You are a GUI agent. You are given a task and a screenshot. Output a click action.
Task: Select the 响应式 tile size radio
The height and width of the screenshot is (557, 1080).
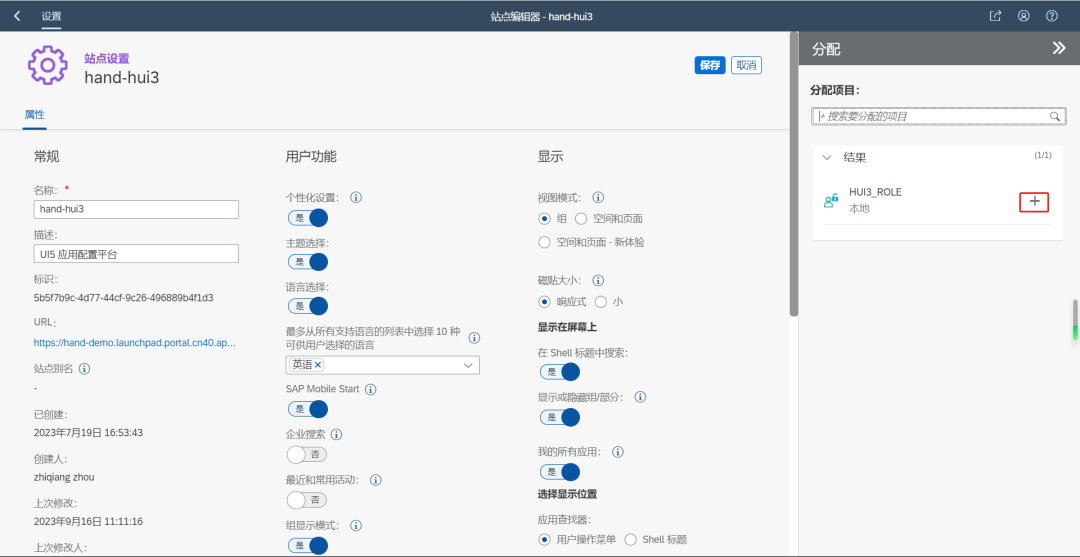click(x=545, y=302)
